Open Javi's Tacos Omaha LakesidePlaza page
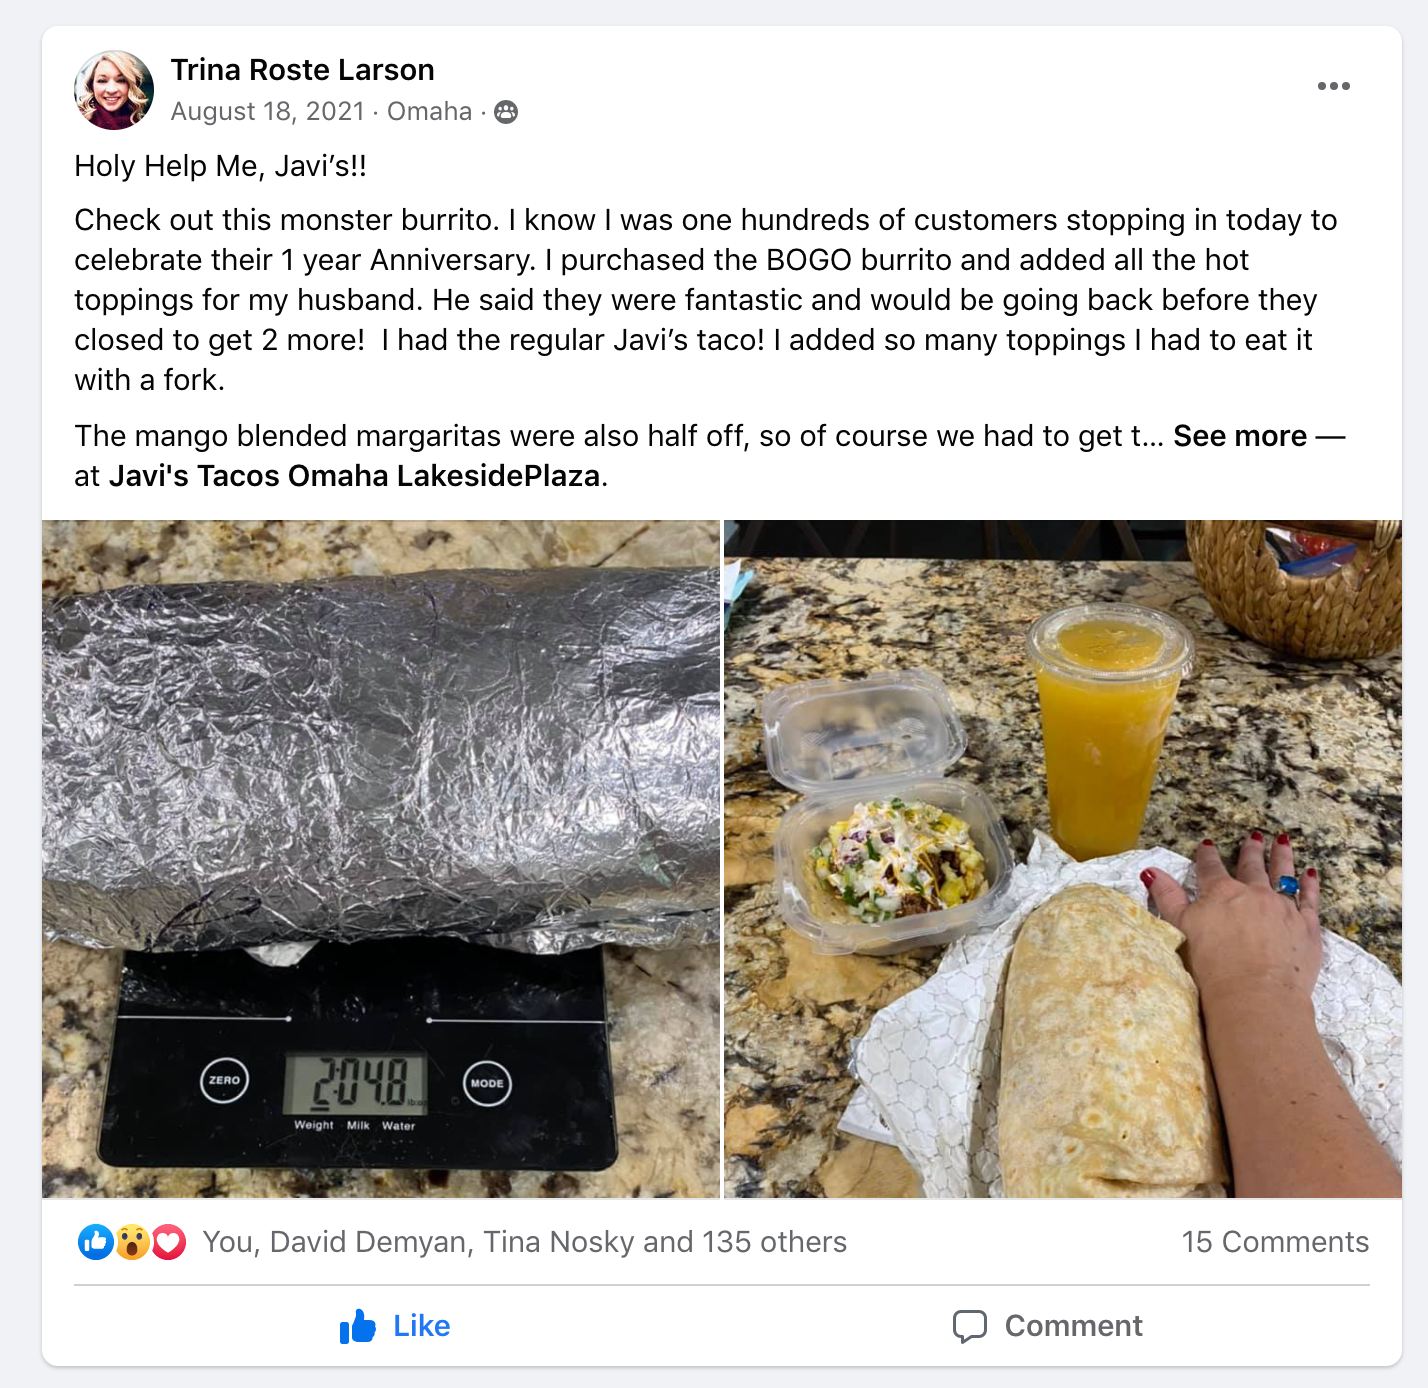 click(x=355, y=476)
